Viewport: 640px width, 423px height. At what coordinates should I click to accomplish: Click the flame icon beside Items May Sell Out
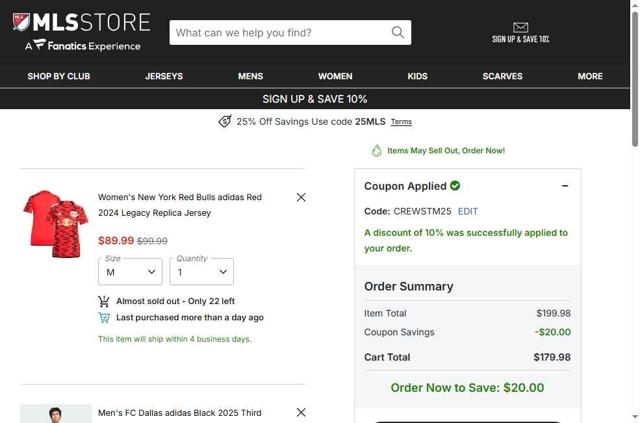tap(376, 151)
